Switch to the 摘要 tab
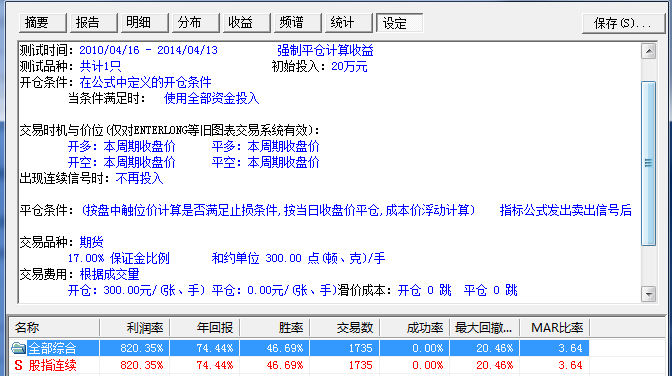Screen dimensions: 672x376 (42, 23)
